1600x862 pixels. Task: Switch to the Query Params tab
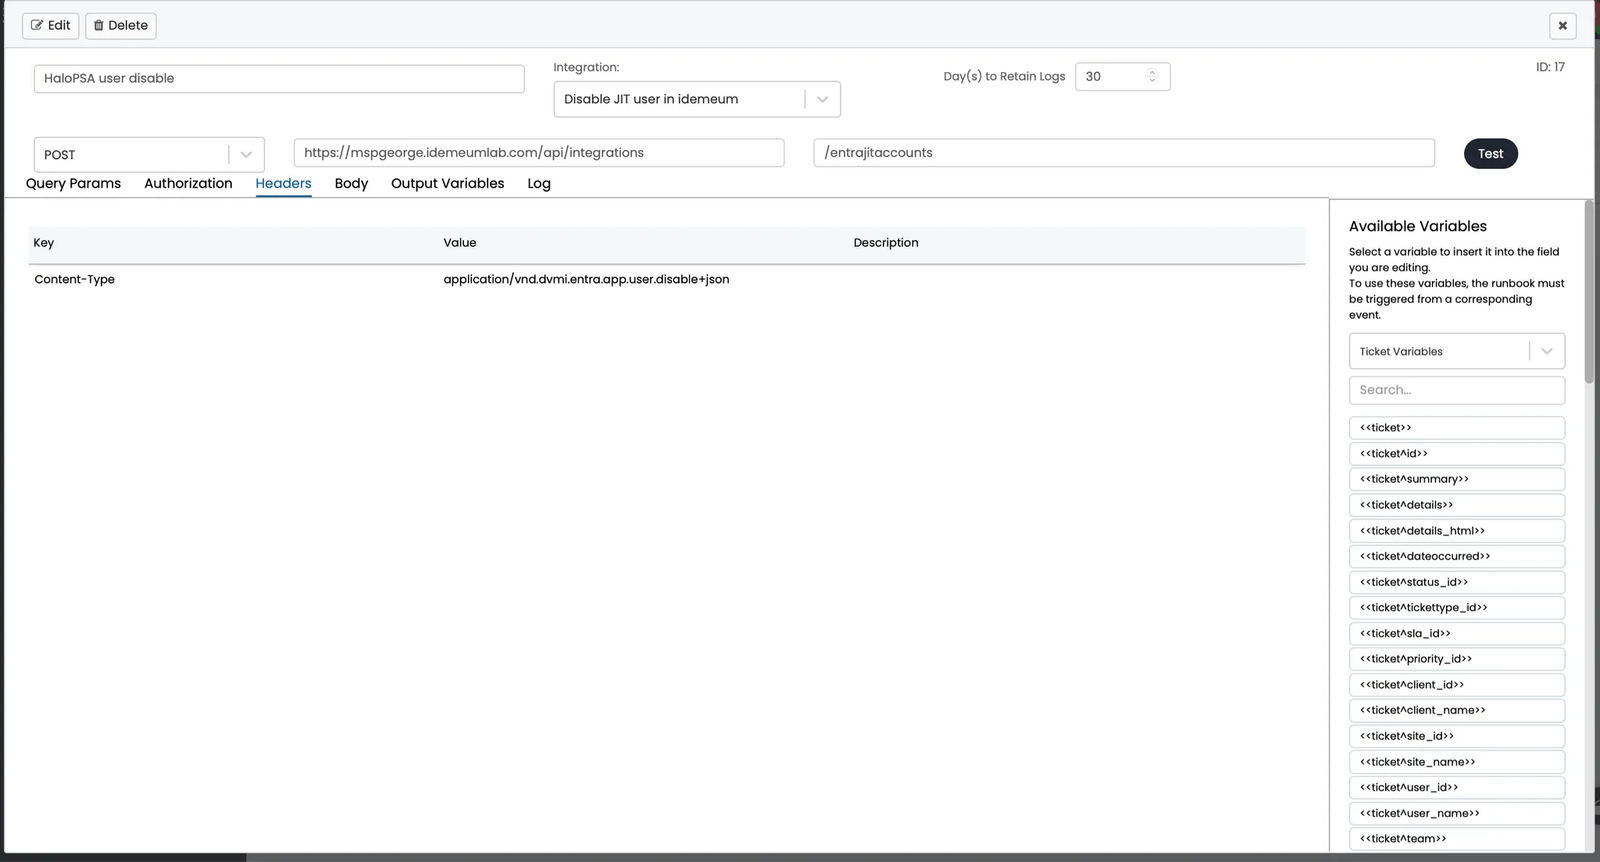(73, 183)
